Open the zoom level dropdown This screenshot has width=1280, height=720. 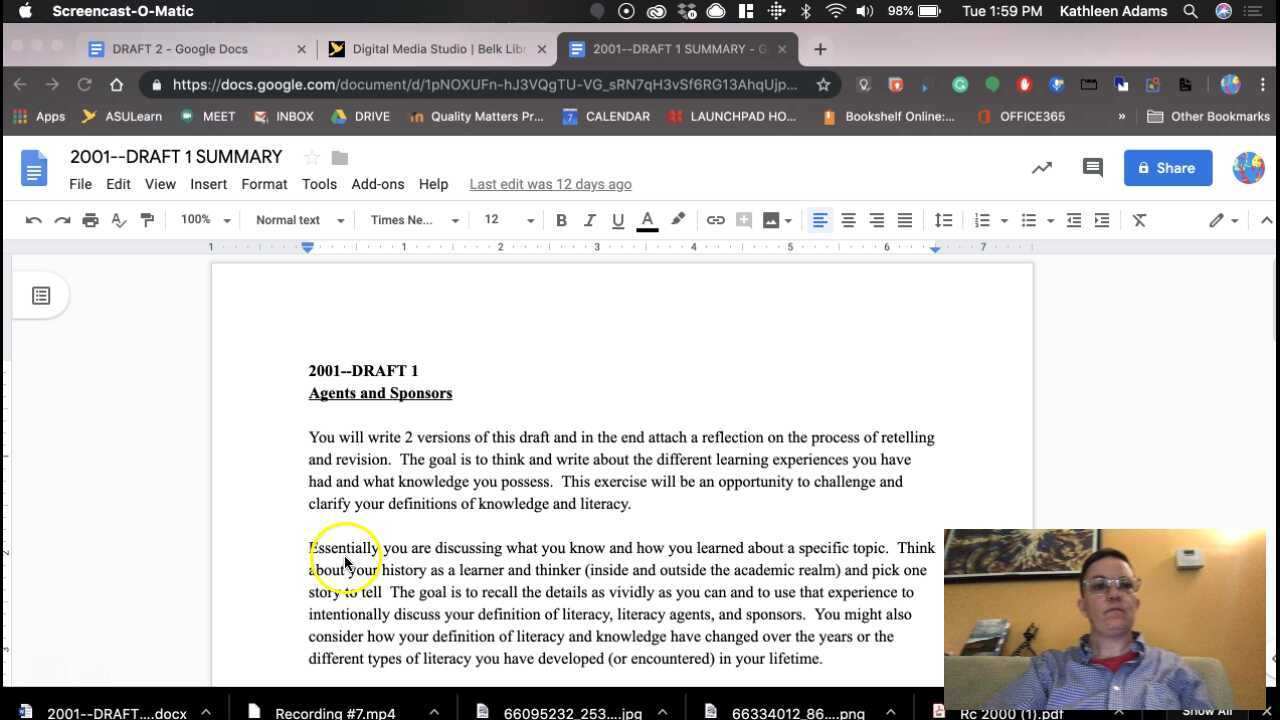pos(203,220)
